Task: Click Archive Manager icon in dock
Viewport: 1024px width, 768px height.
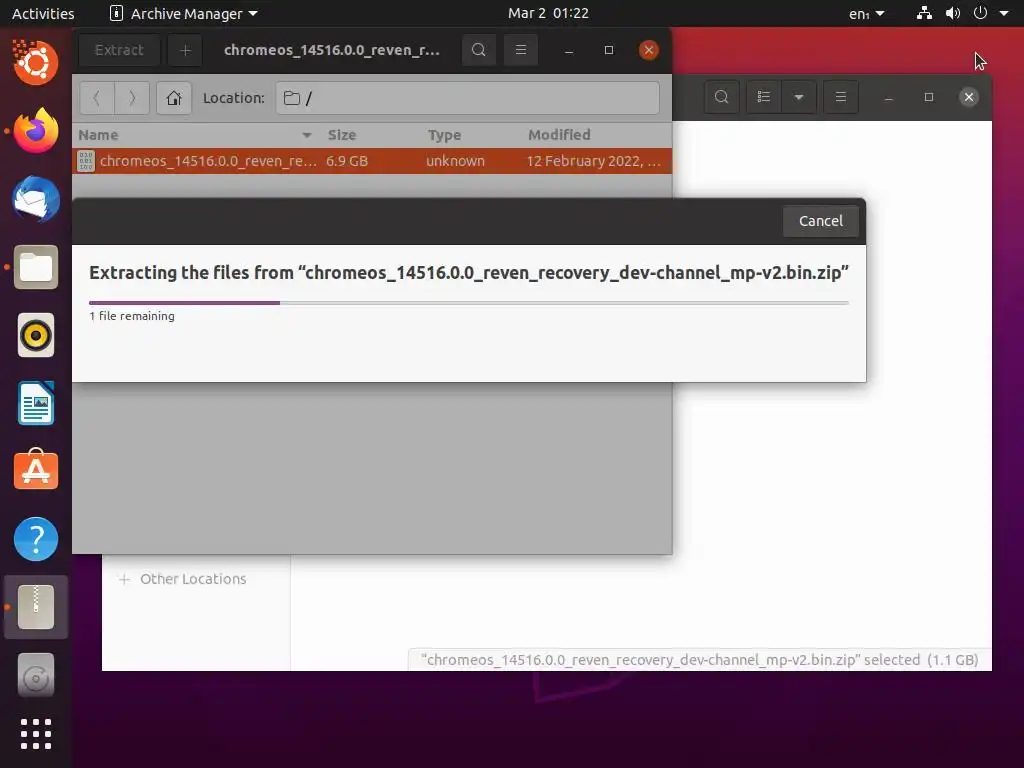Action: click(36, 607)
